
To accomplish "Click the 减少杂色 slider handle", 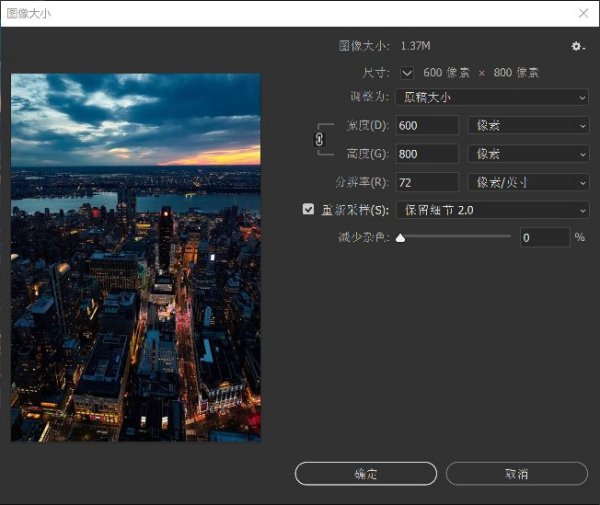I will coord(400,238).
